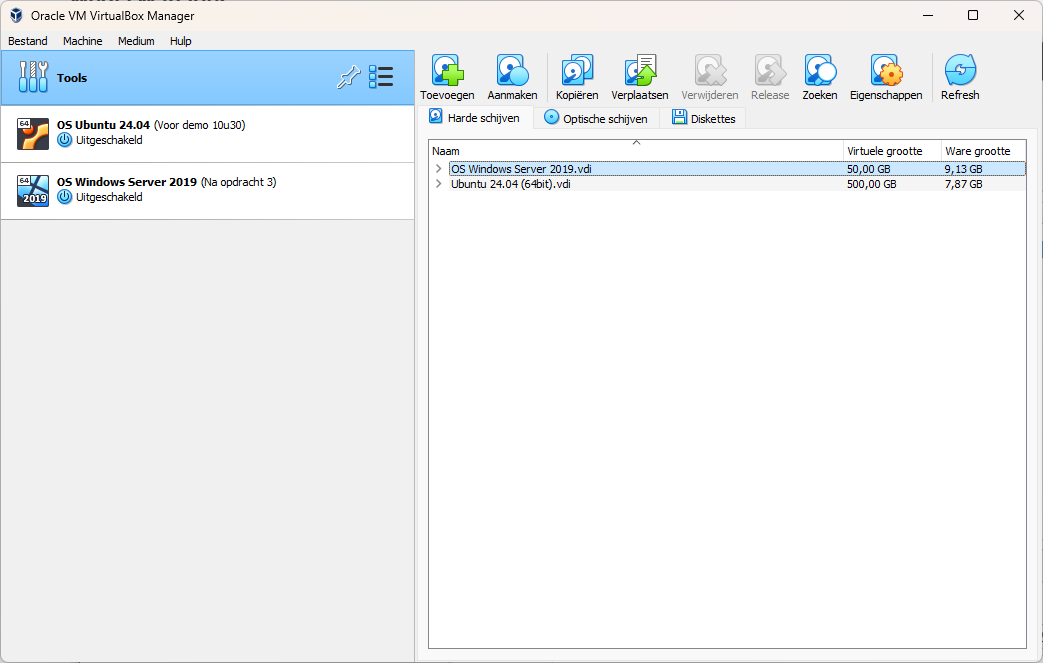
Task: Open Eigenschappen with the gear disk icon
Action: click(x=886, y=71)
